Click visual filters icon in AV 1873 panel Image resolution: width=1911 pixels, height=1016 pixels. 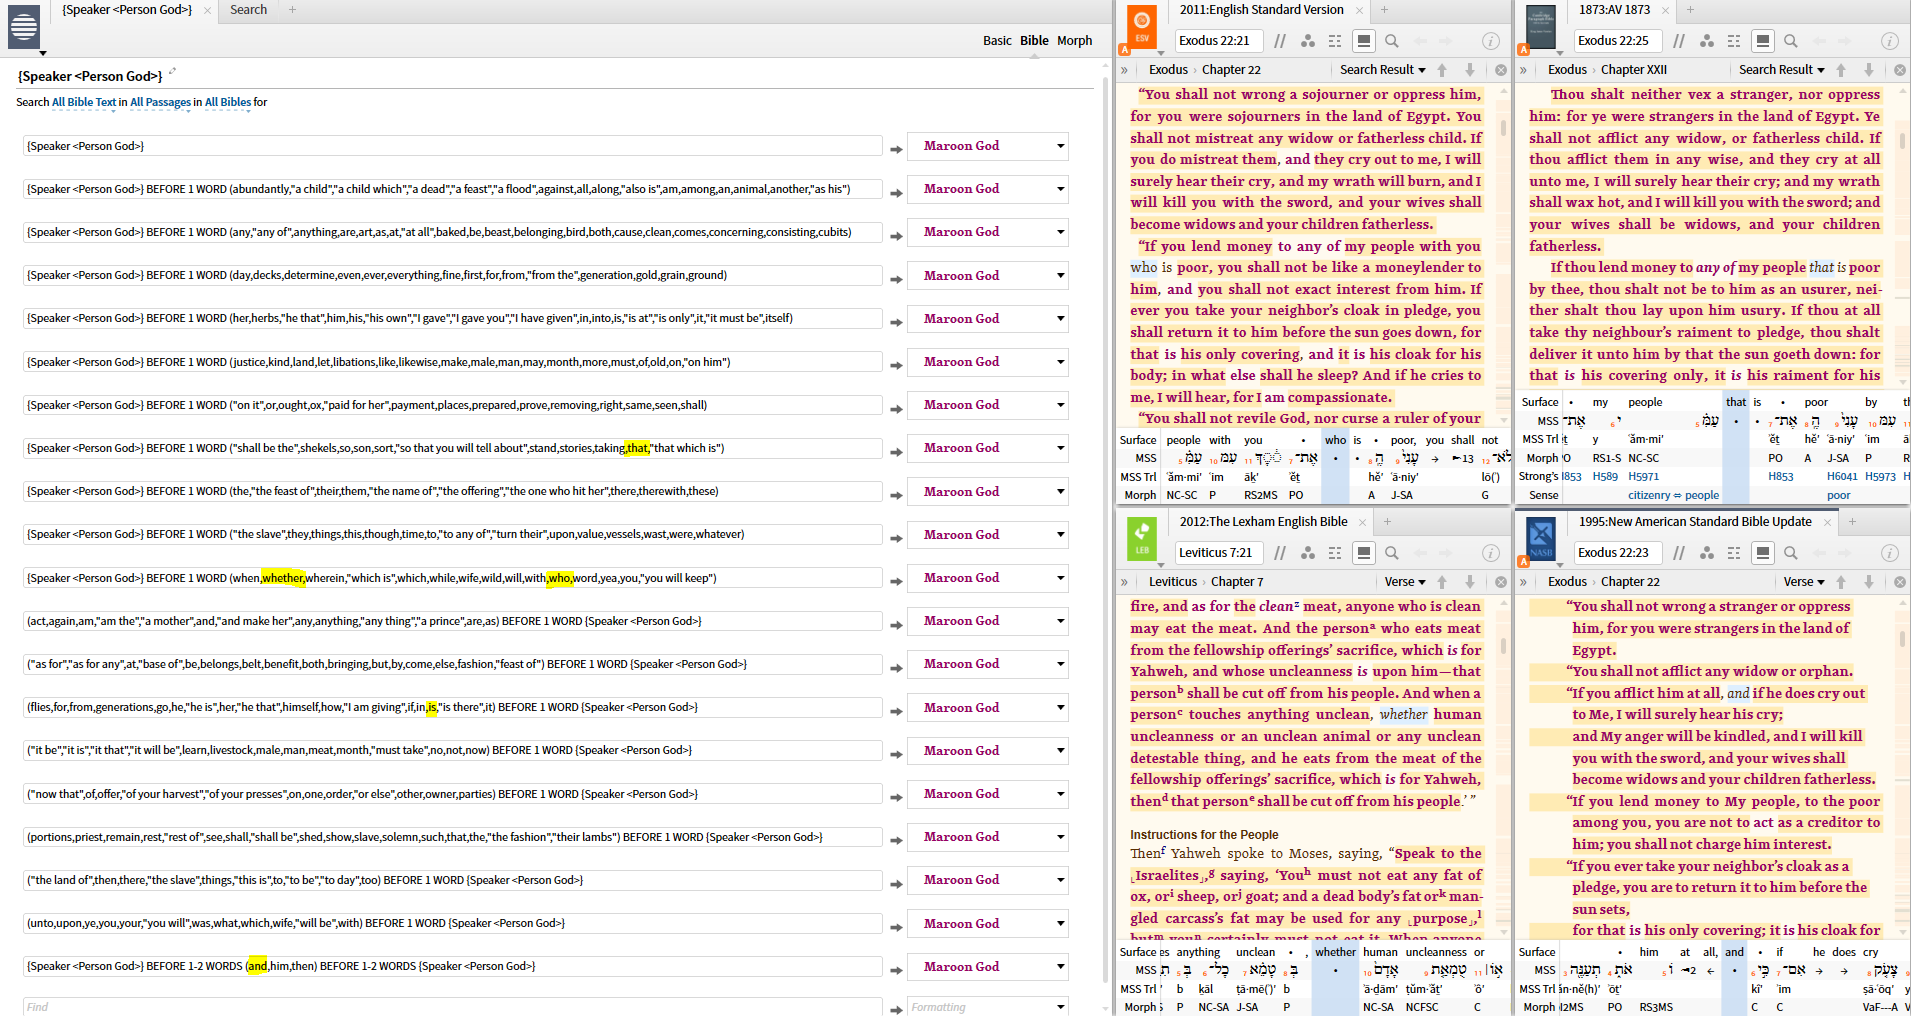pyautogui.click(x=1707, y=41)
